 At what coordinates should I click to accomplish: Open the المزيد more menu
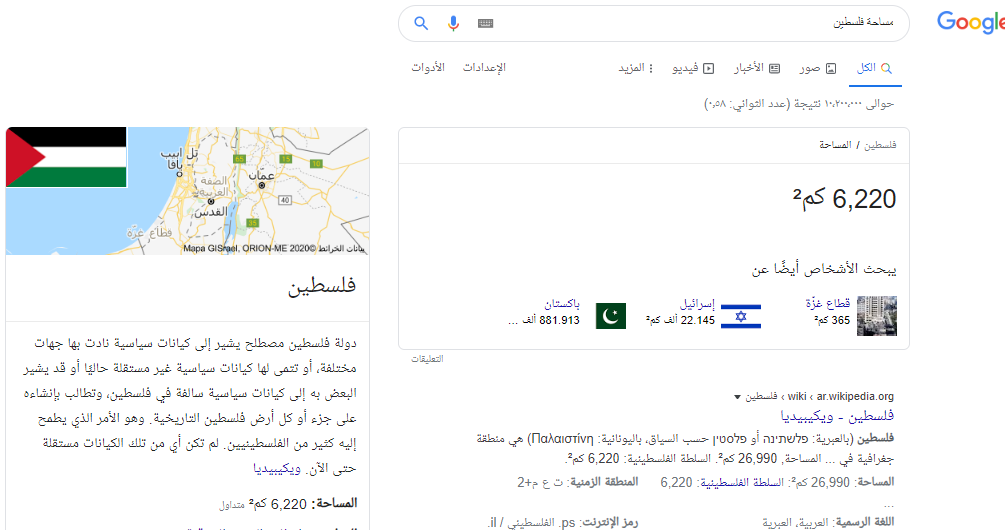635,68
